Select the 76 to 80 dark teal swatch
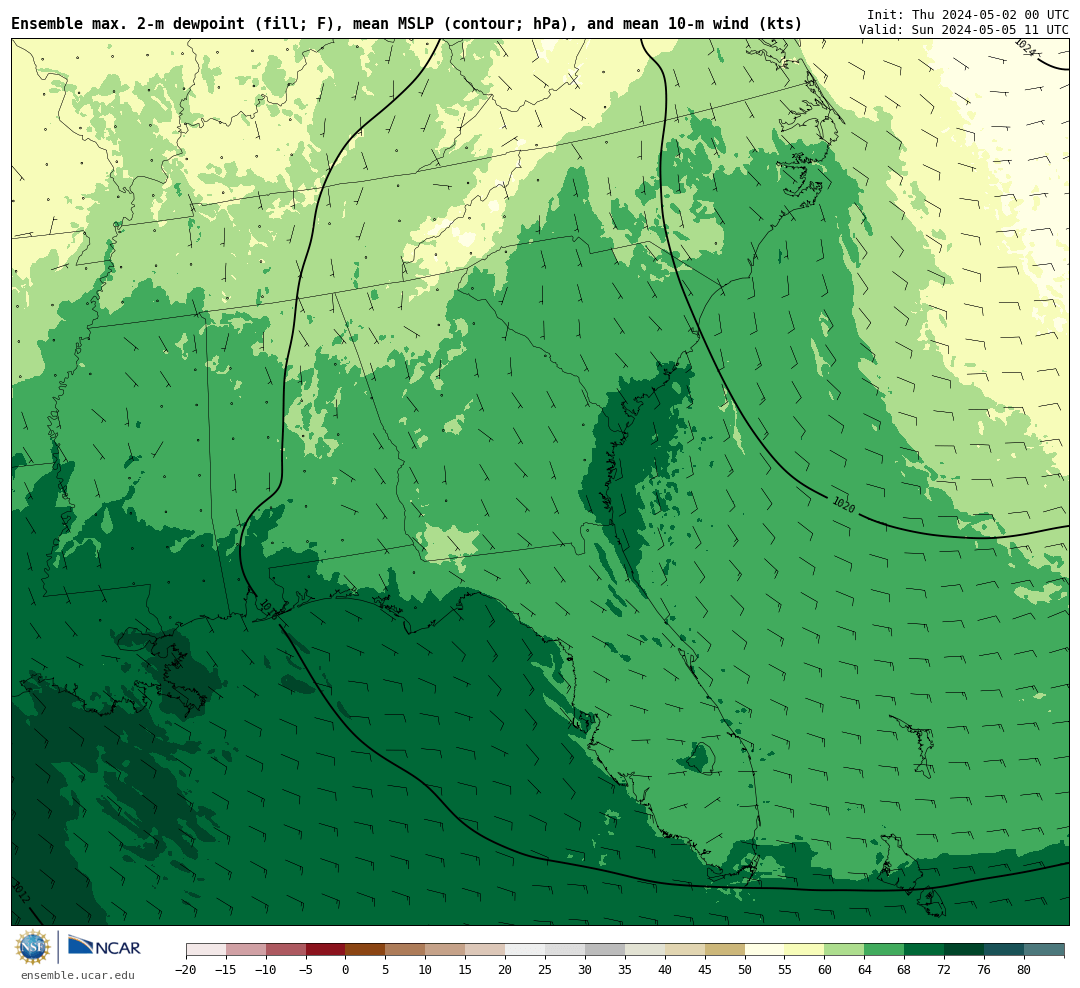This screenshot has height=988, width=1080. (x=1005, y=950)
